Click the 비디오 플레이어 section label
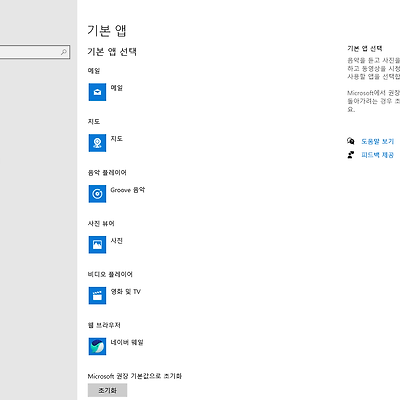Viewport: 400px width, 400px height. click(x=110, y=274)
